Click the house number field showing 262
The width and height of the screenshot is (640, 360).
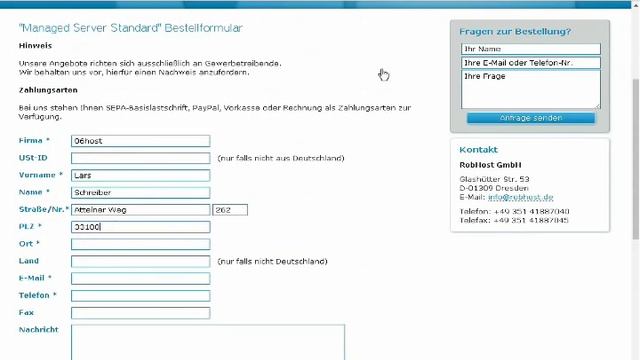(x=230, y=210)
